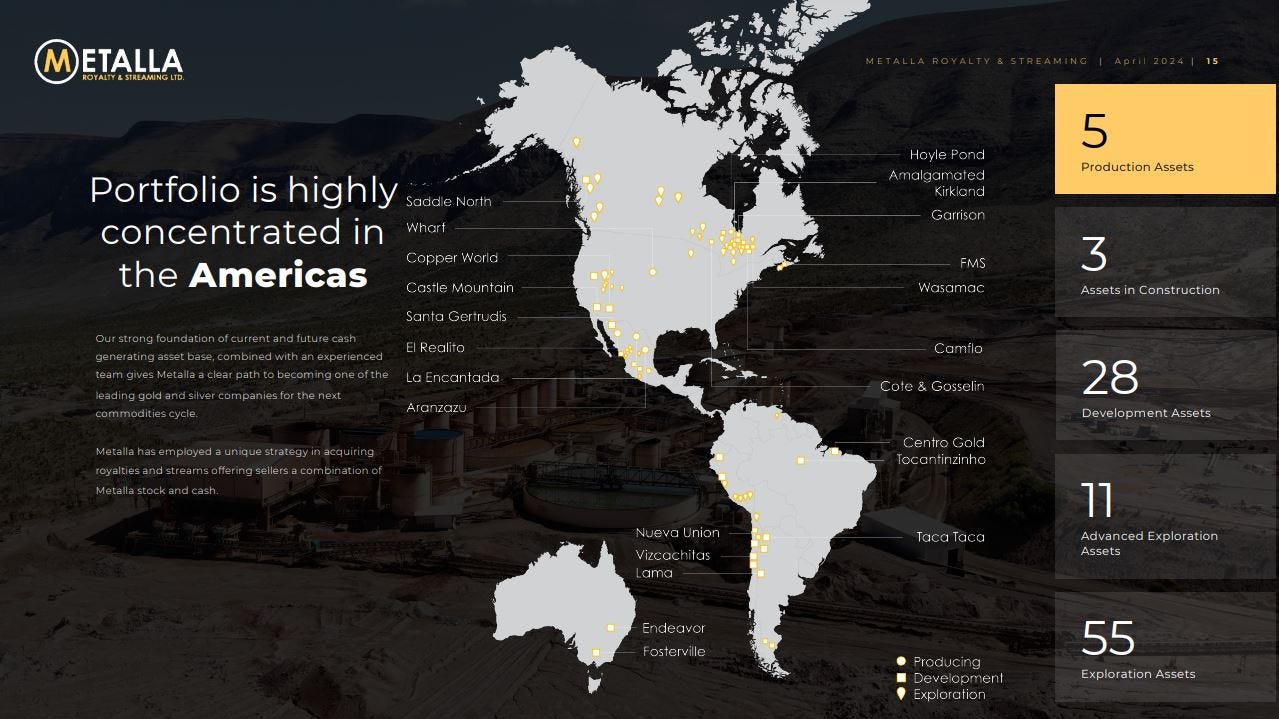
Task: Select the 3 Assets in Construction card
Action: [x=1165, y=262]
